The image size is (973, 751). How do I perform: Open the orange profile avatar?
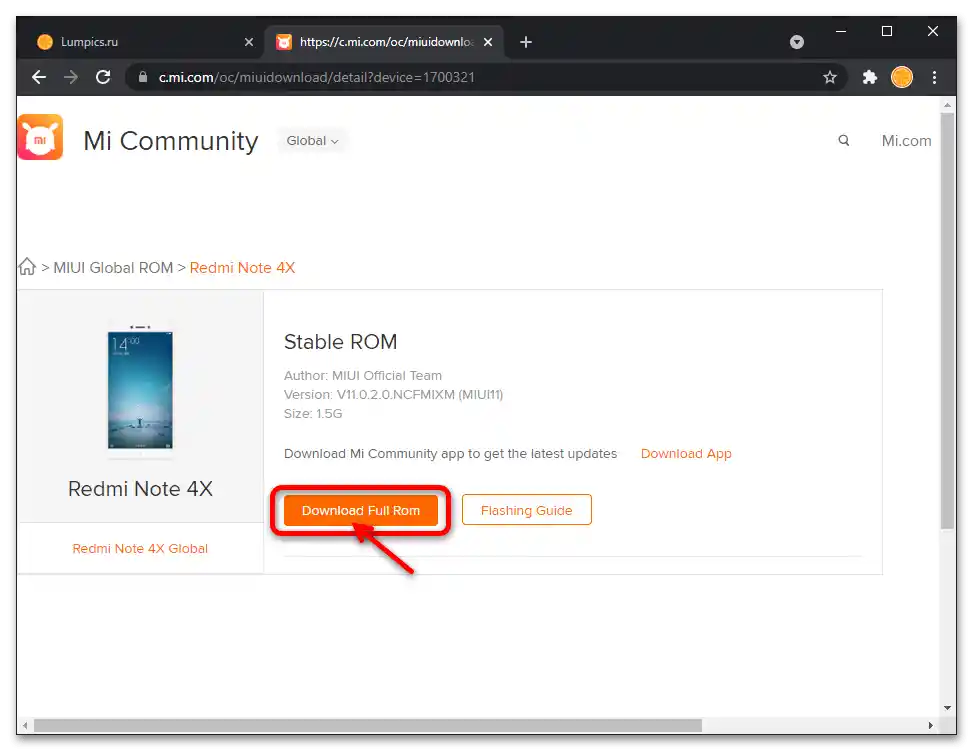tap(902, 77)
